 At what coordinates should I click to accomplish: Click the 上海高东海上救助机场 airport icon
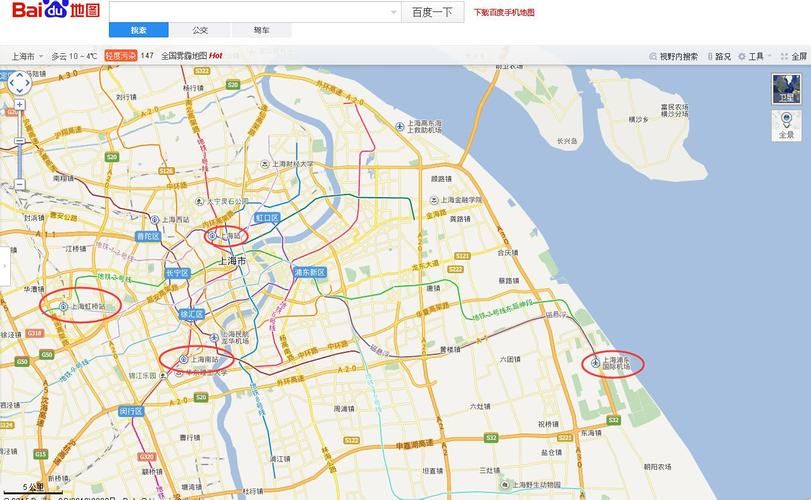[400, 126]
